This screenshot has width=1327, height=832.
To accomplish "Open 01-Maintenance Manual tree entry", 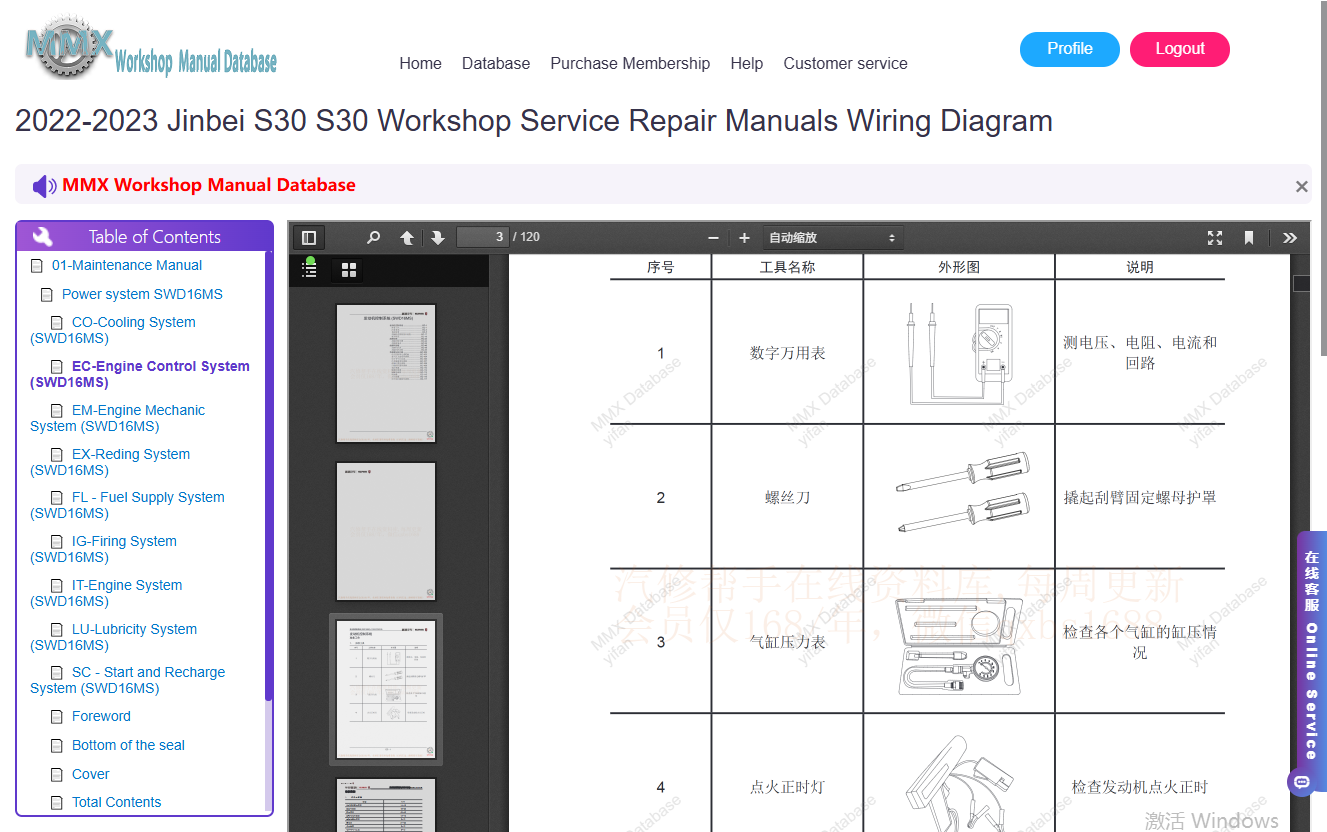I will point(127,265).
